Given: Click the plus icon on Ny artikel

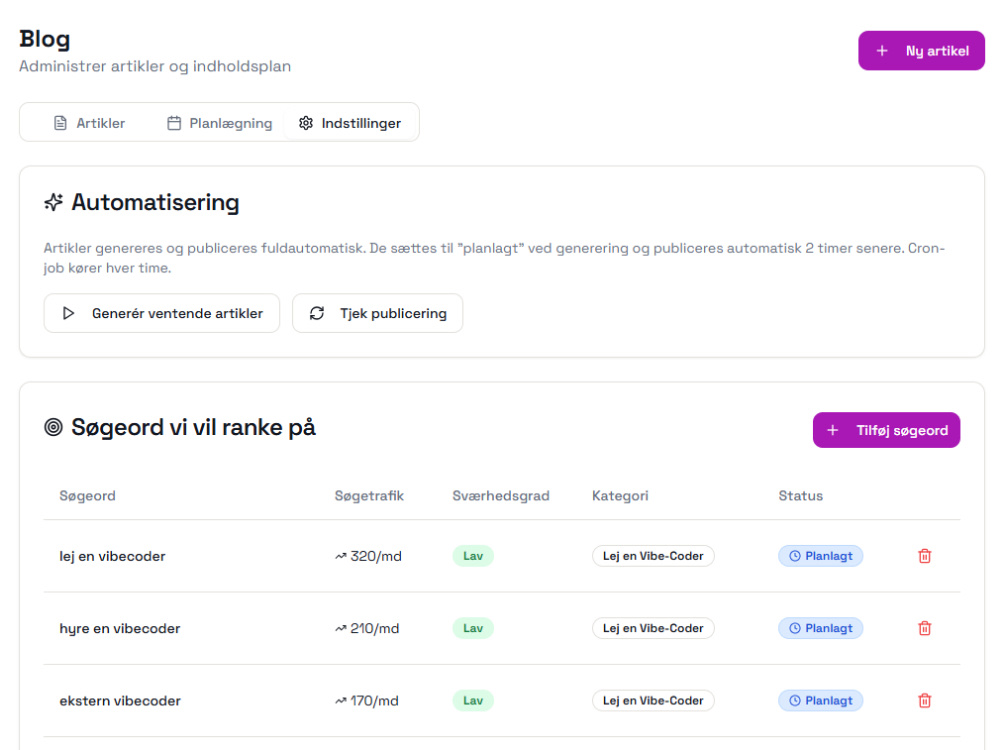Looking at the screenshot, I should point(882,50).
